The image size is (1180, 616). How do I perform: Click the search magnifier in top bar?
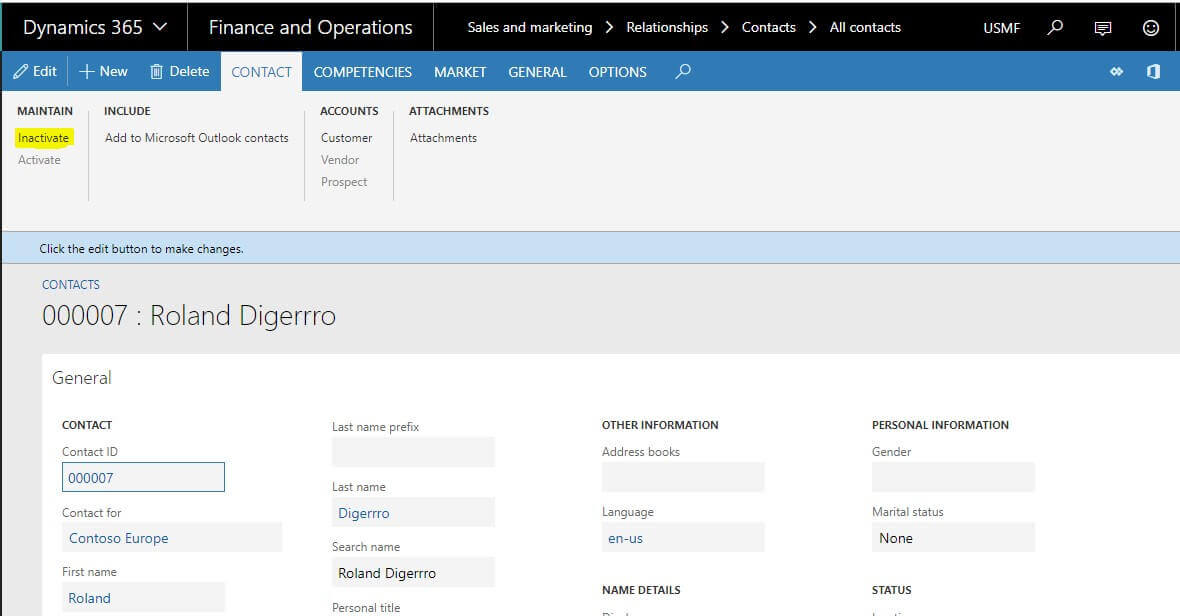click(x=1055, y=27)
